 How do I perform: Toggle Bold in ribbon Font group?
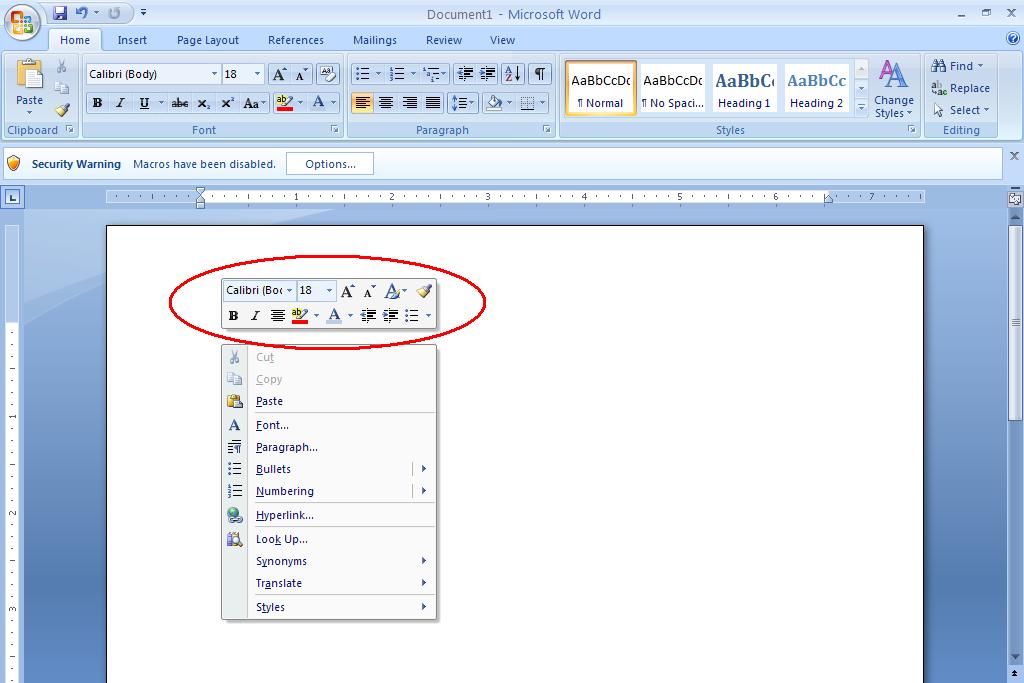click(x=97, y=103)
